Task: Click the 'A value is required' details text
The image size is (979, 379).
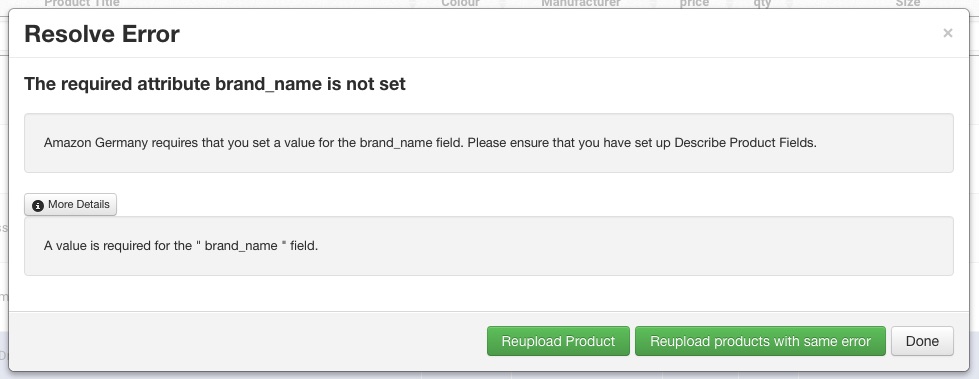Action: tap(181, 246)
